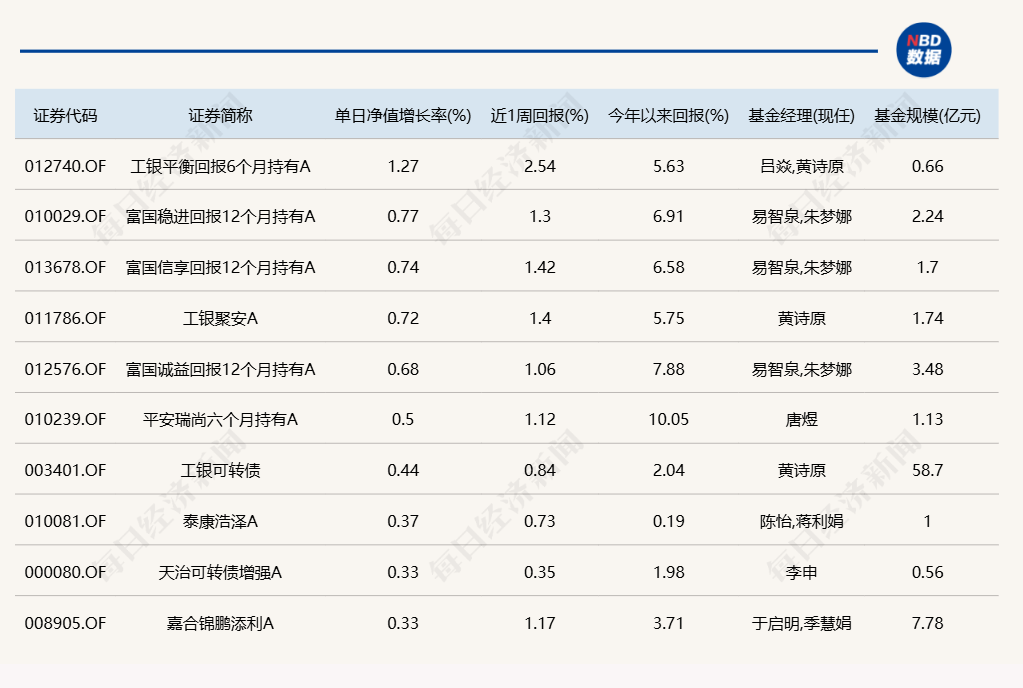The image size is (1023, 688).
Task: Click fund size value 58.7
Action: pos(927,470)
